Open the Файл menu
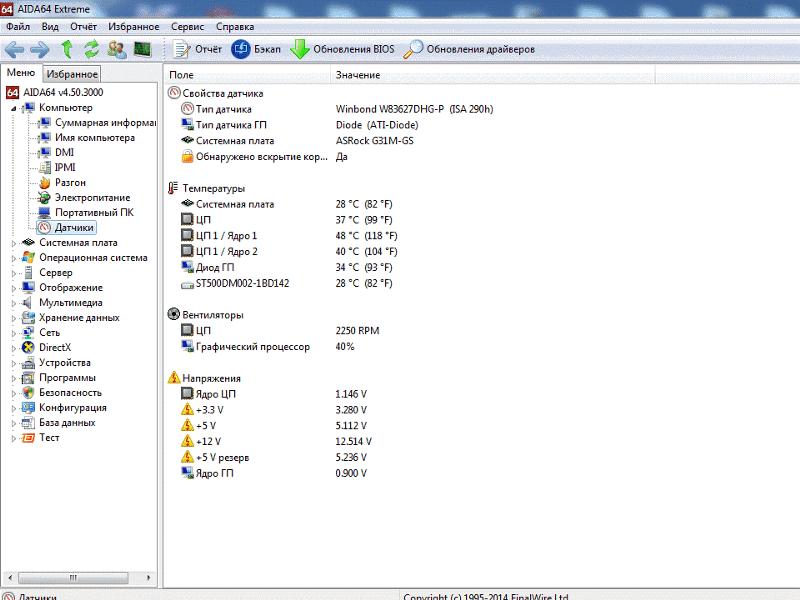800x600 pixels. tap(18, 27)
